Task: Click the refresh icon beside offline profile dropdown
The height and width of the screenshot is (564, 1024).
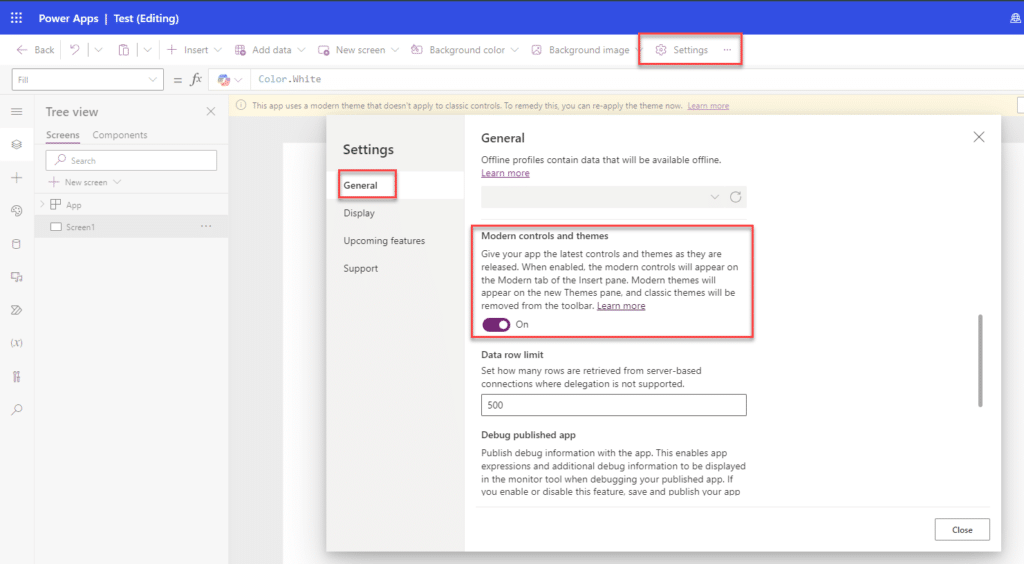Action: tap(736, 197)
